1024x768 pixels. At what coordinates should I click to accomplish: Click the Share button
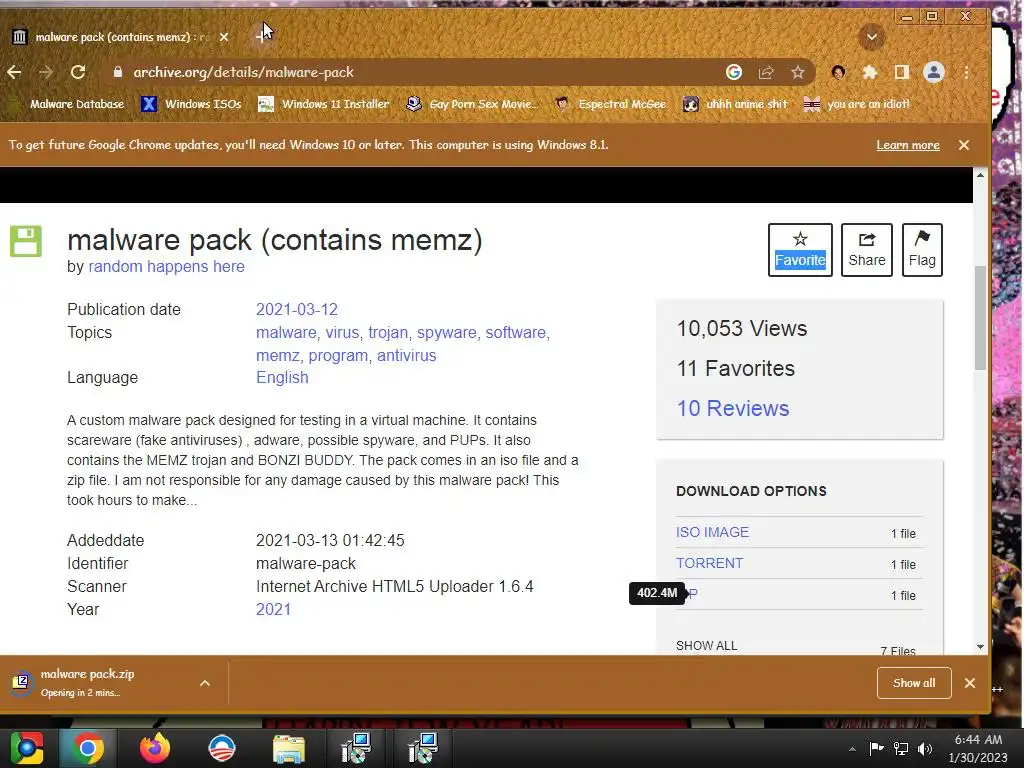tap(867, 250)
